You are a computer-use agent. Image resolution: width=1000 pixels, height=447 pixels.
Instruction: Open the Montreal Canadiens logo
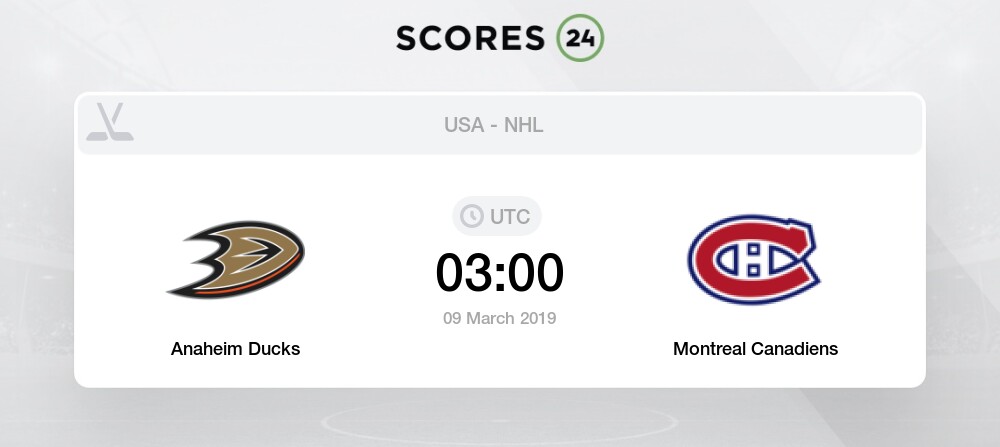754,260
